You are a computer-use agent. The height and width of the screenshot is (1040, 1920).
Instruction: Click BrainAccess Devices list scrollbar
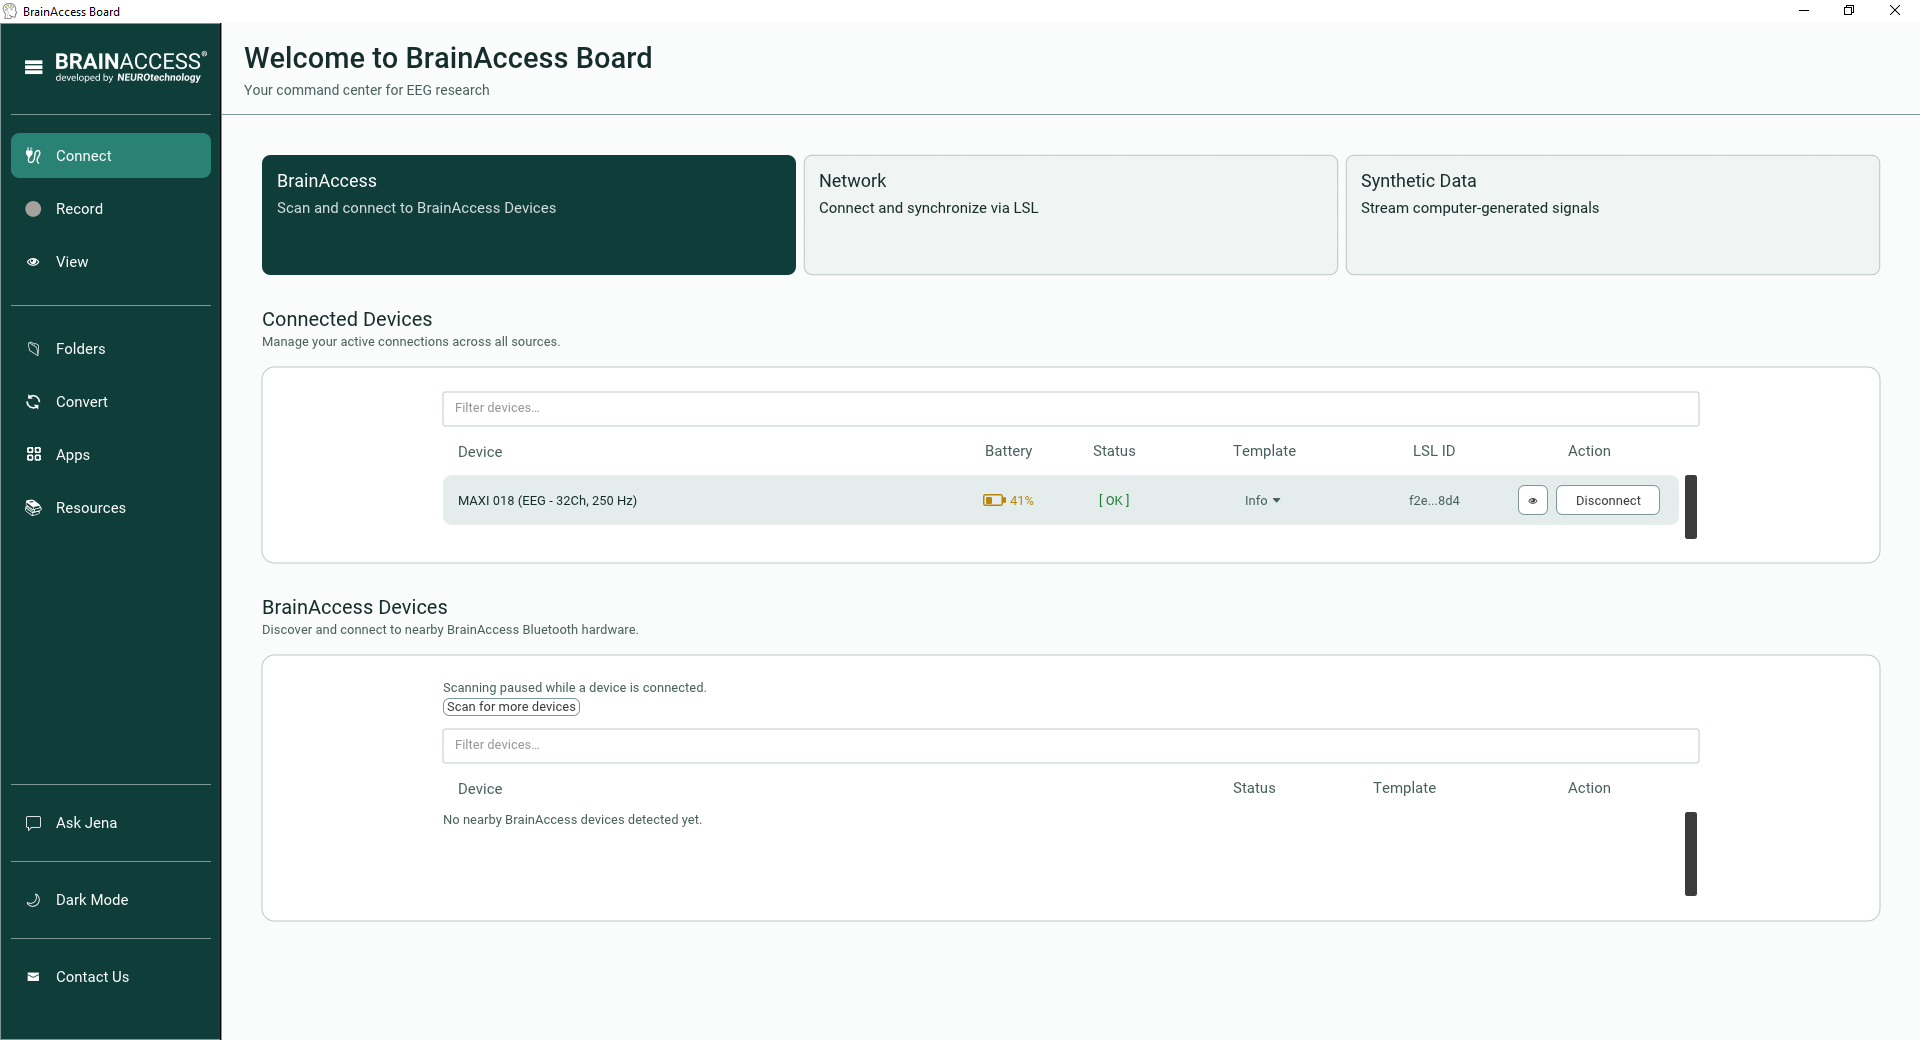pyautogui.click(x=1691, y=854)
